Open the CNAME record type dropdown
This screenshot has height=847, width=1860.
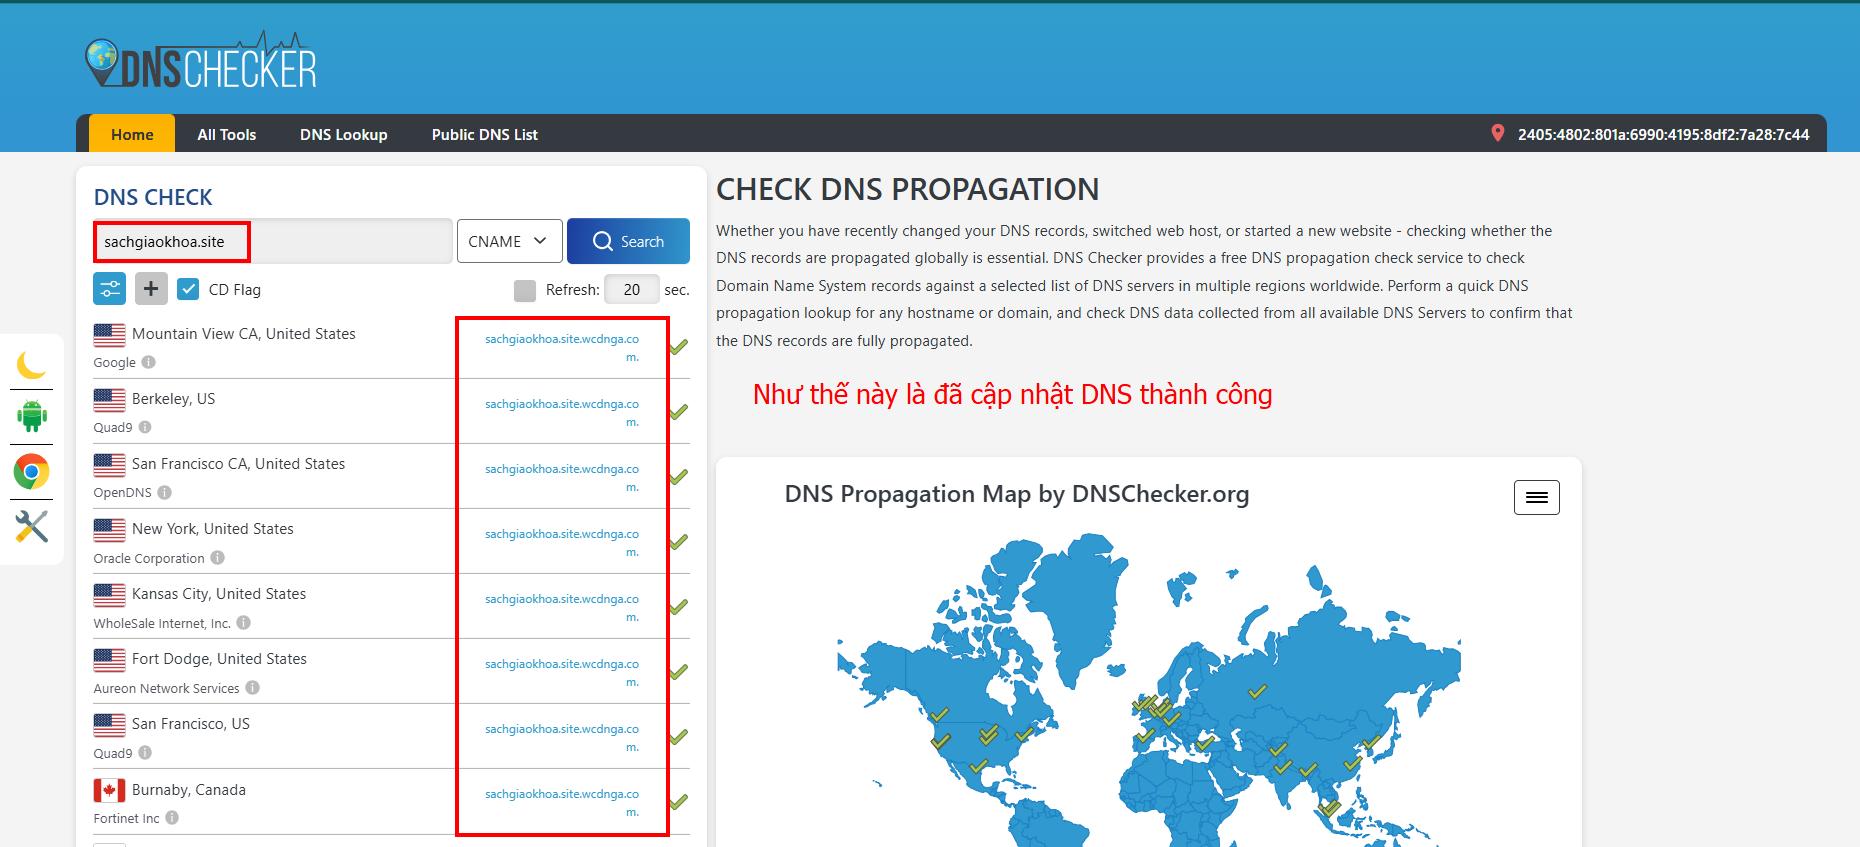click(508, 241)
